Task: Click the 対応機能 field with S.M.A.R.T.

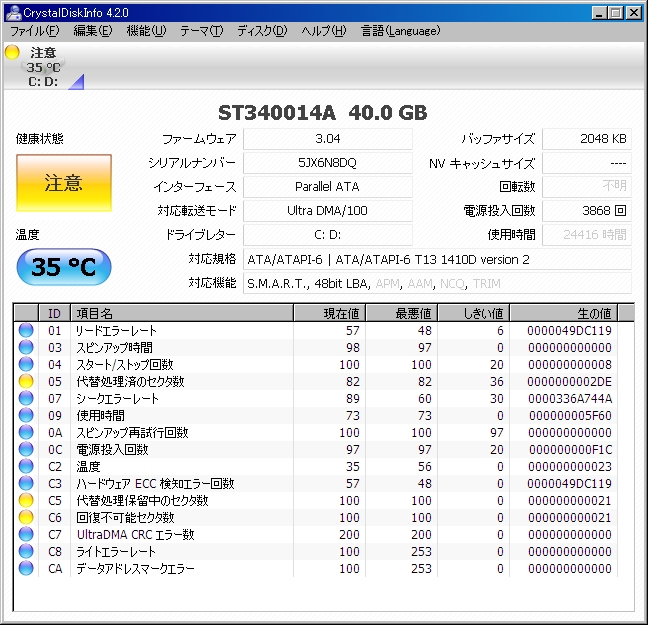Action: click(437, 284)
